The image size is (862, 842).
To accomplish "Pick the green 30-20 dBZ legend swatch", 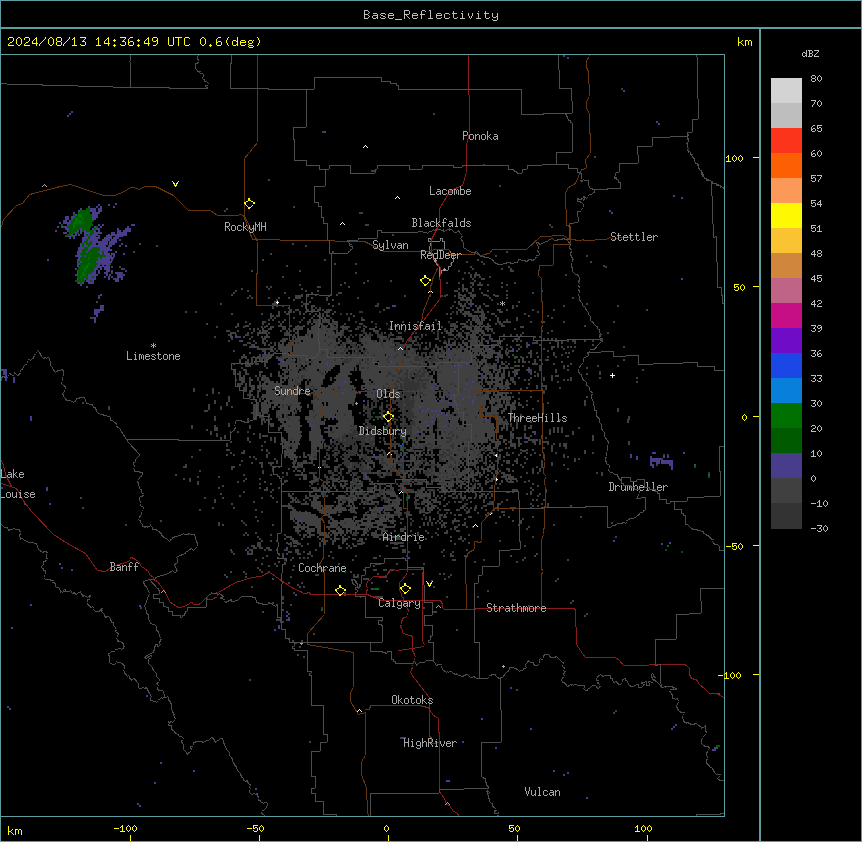I will point(786,416).
